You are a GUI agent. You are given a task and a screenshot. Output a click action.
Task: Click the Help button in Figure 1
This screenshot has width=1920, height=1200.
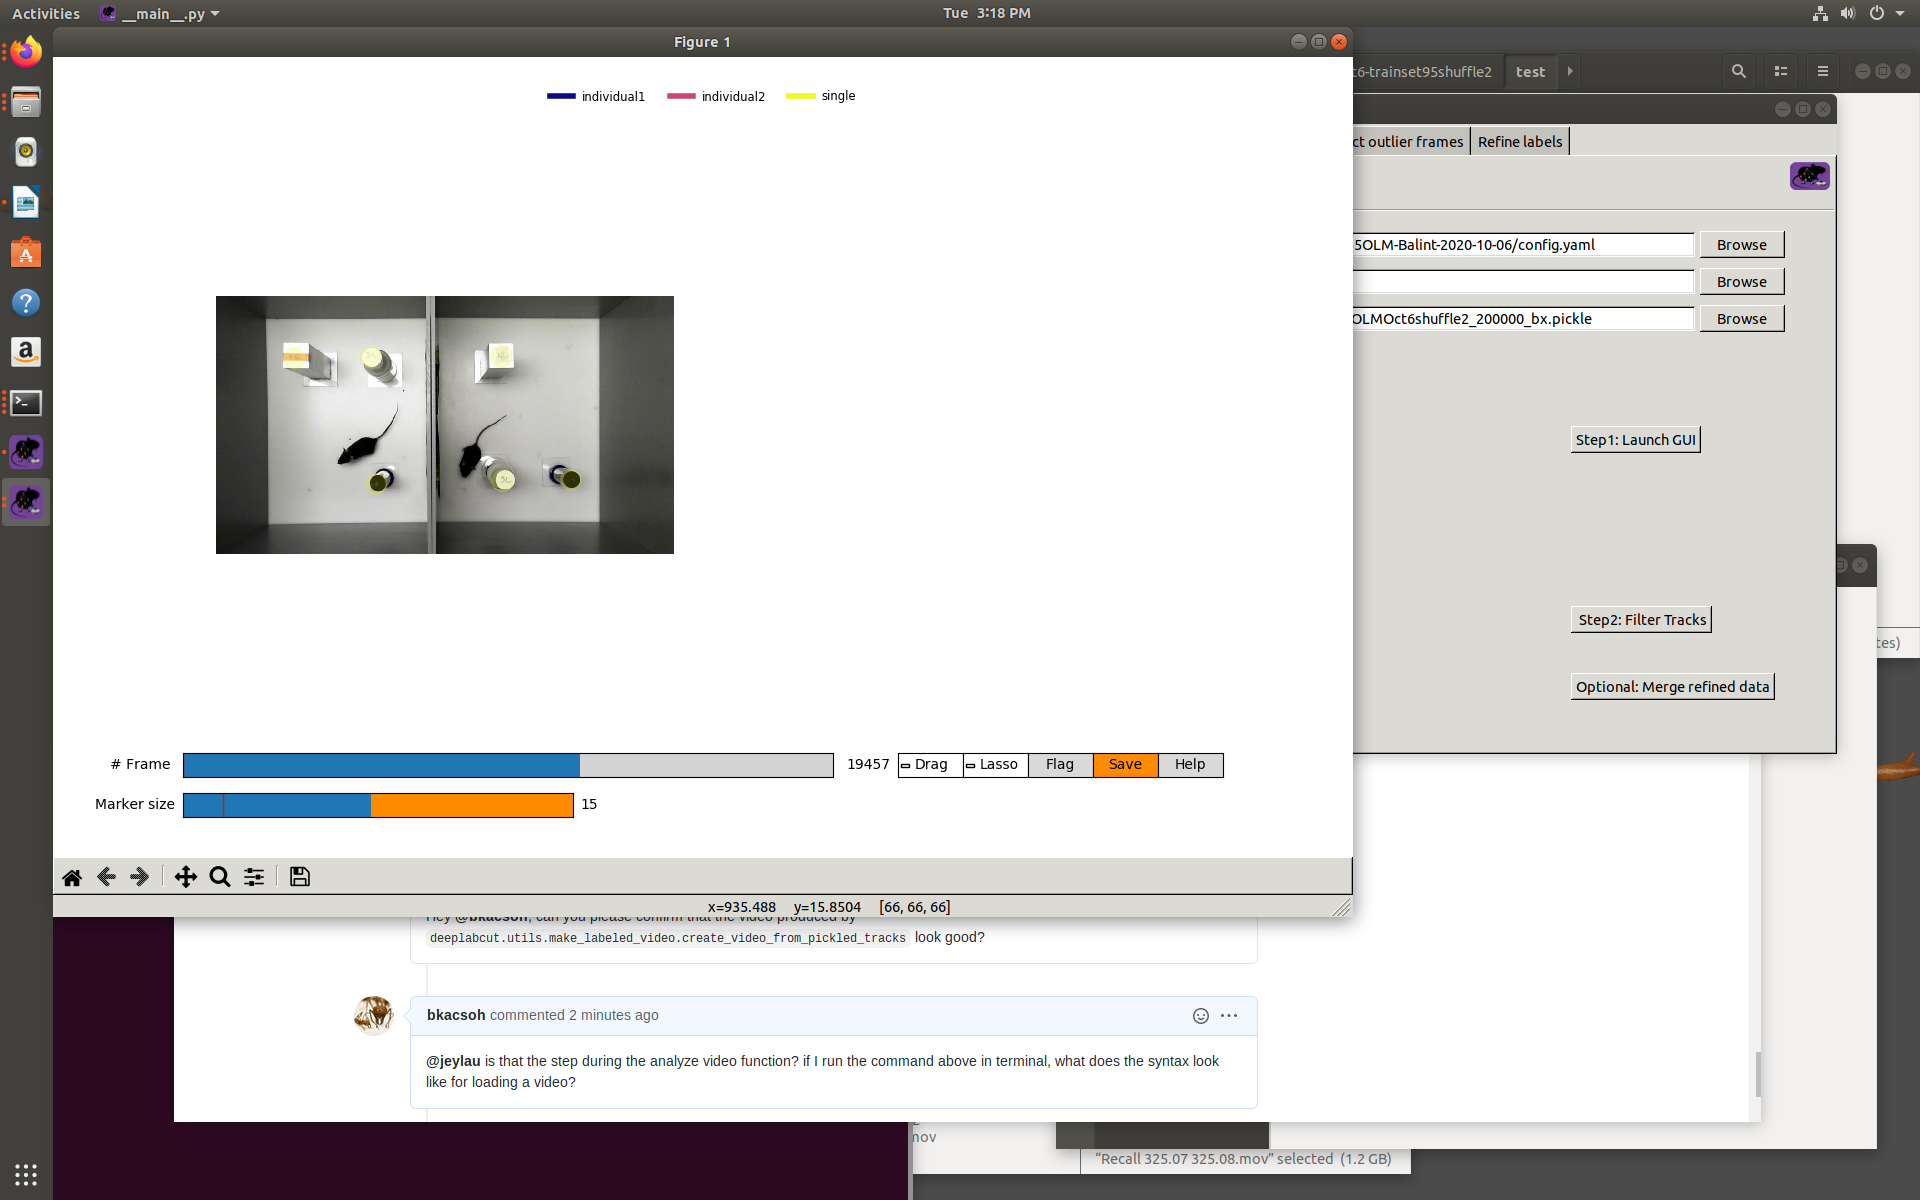pyautogui.click(x=1190, y=765)
